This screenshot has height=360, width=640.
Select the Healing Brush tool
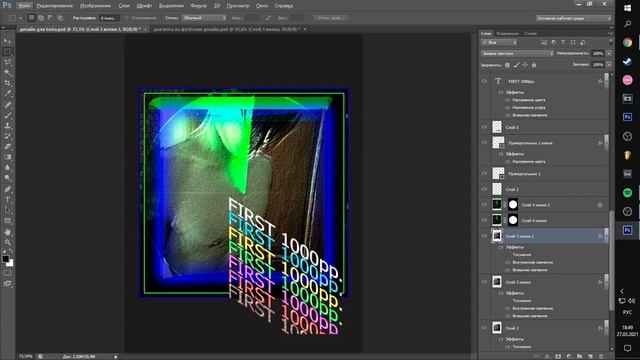click(x=7, y=104)
